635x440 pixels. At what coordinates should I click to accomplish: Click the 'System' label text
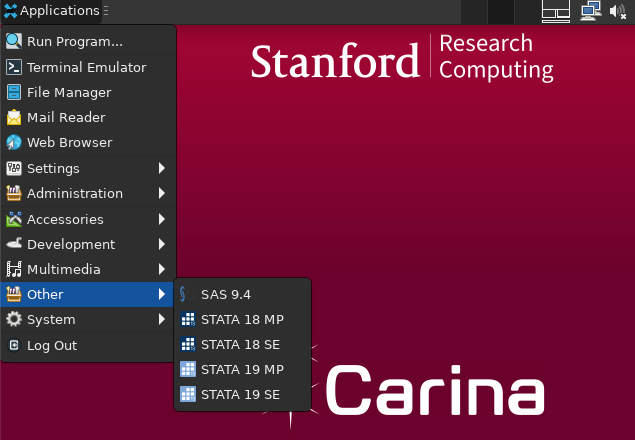tap(51, 319)
